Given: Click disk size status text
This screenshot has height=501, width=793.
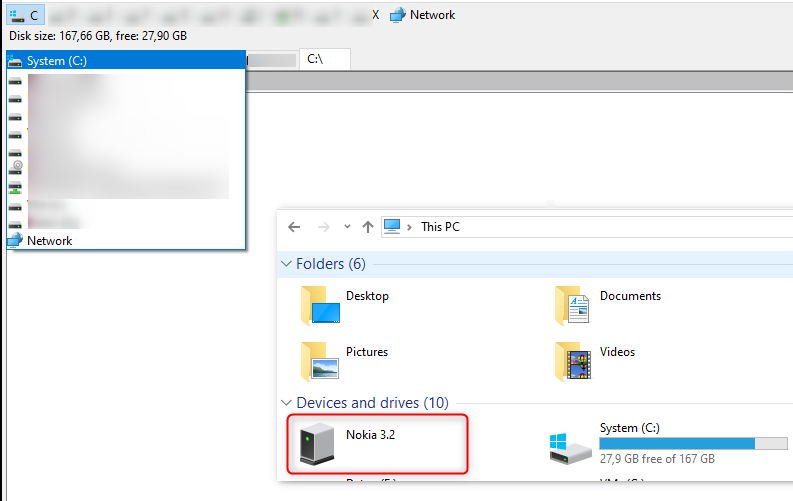Looking at the screenshot, I should click(x=98, y=36).
